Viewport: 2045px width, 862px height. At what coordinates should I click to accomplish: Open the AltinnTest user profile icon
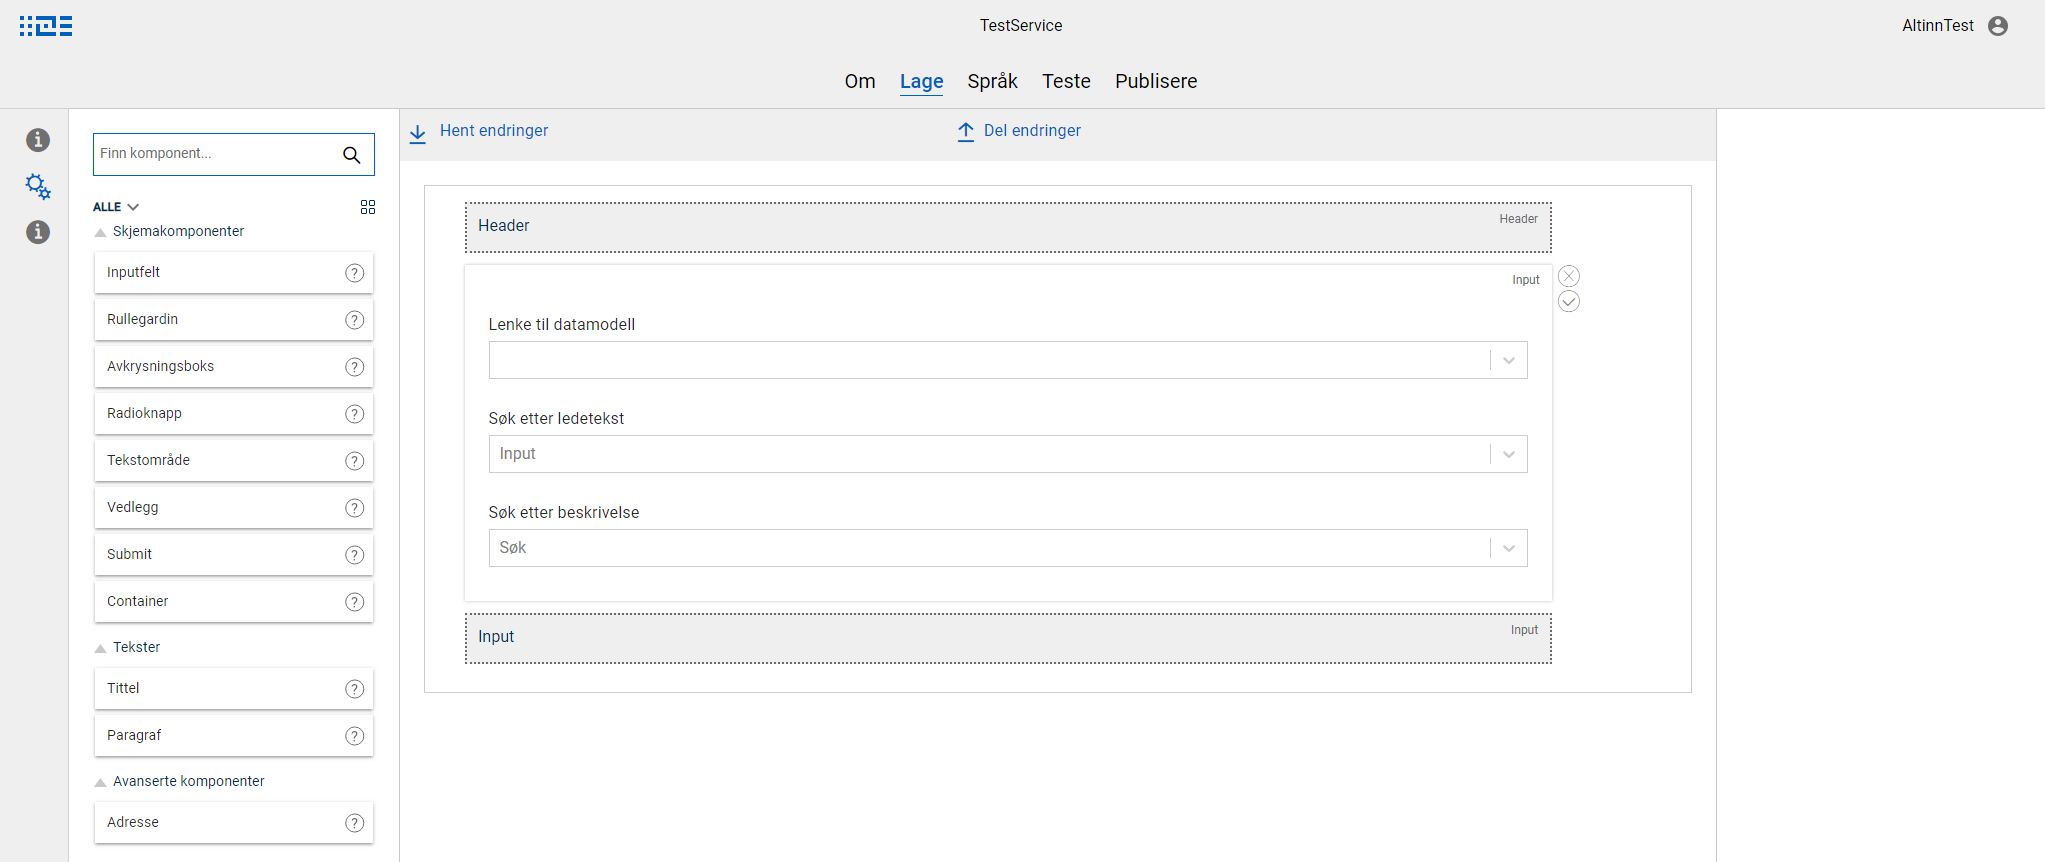1998,26
